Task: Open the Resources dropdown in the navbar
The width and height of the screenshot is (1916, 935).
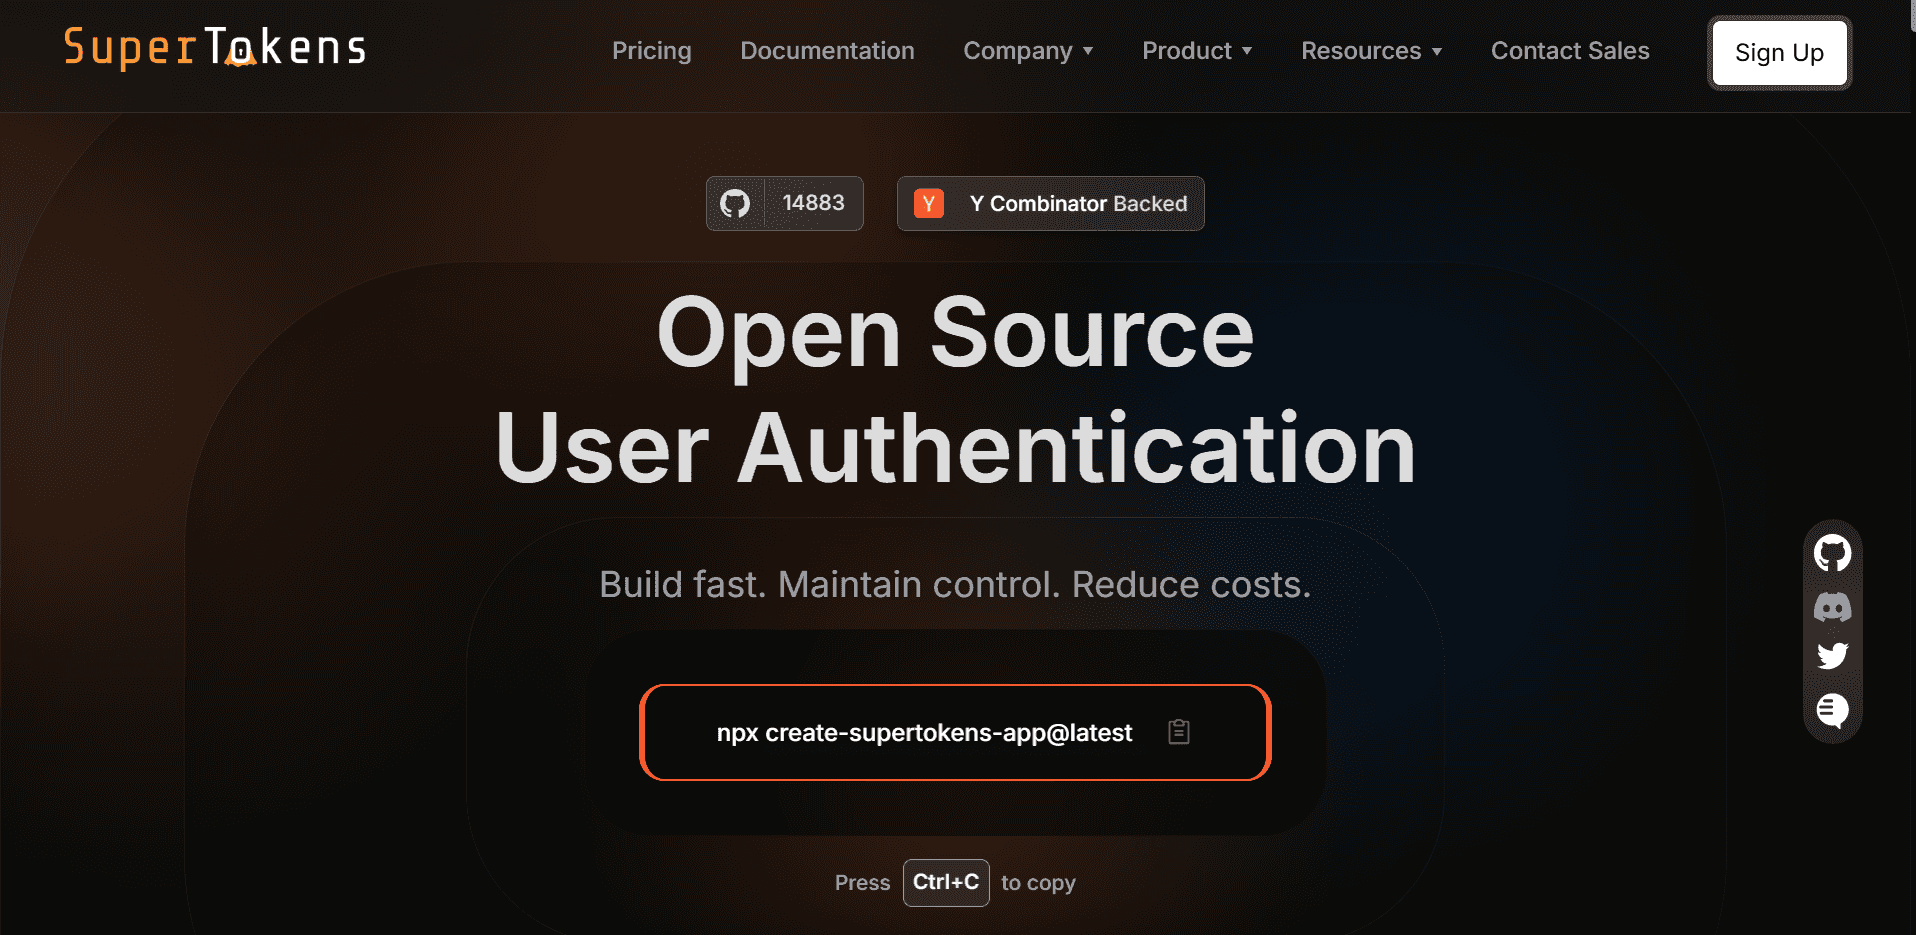Action: click(x=1371, y=51)
